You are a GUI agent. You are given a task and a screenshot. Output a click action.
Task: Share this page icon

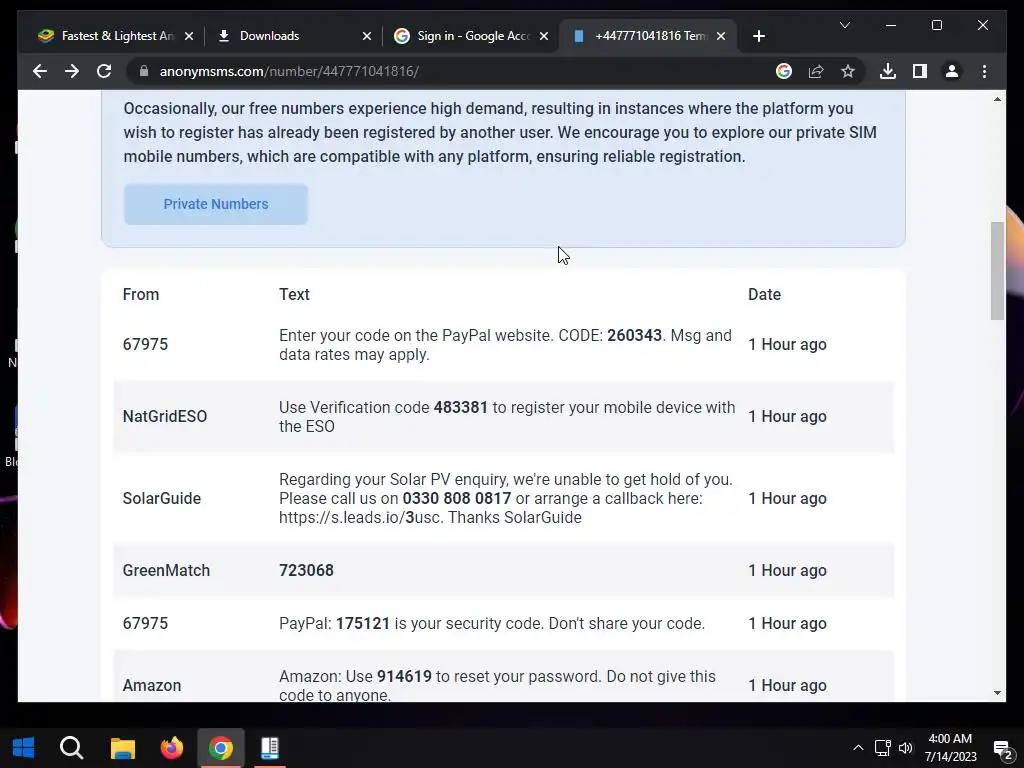point(816,71)
